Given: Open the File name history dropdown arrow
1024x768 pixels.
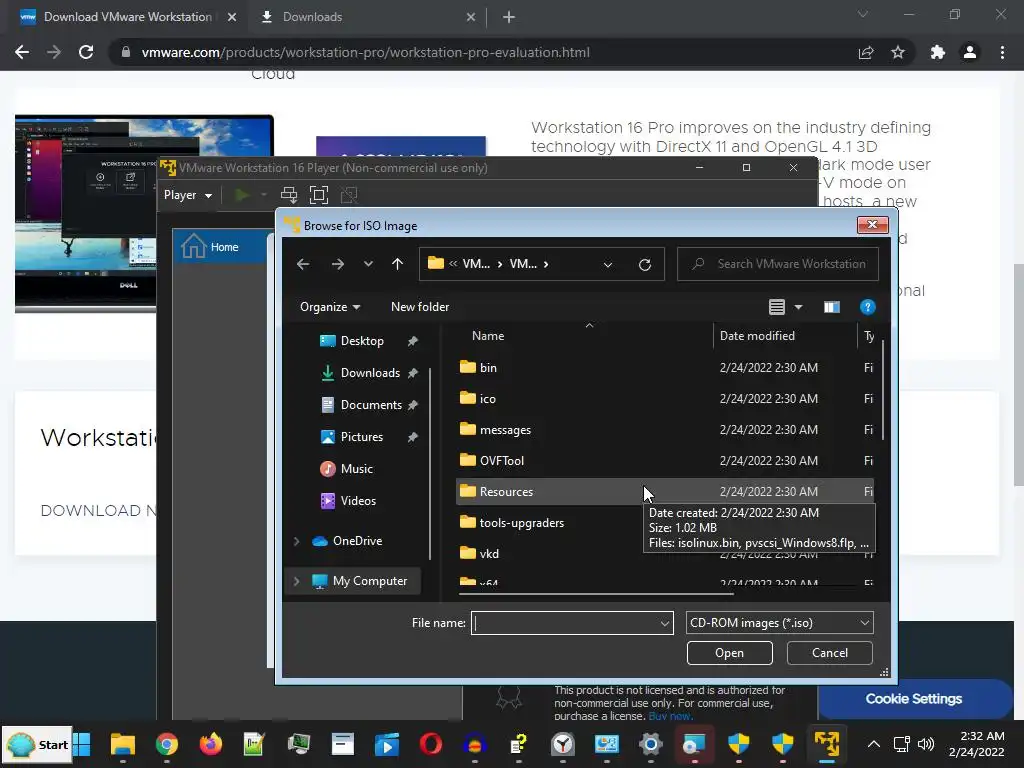Looking at the screenshot, I should pyautogui.click(x=665, y=623).
